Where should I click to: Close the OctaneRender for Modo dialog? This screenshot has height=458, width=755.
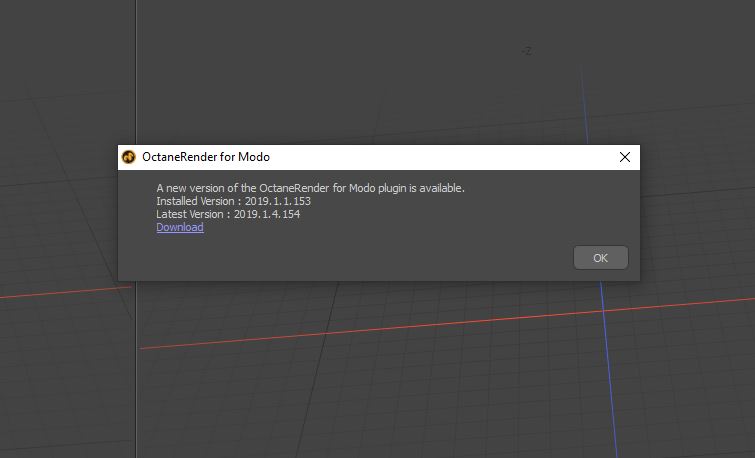(625, 157)
